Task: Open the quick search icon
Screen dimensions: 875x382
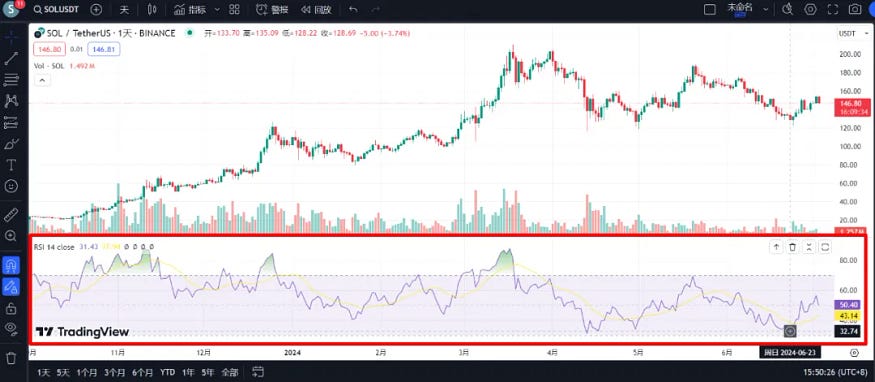Action: tap(787, 9)
